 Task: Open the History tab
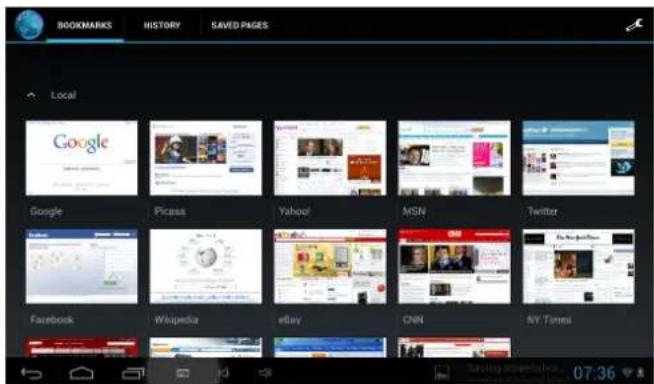(x=162, y=25)
